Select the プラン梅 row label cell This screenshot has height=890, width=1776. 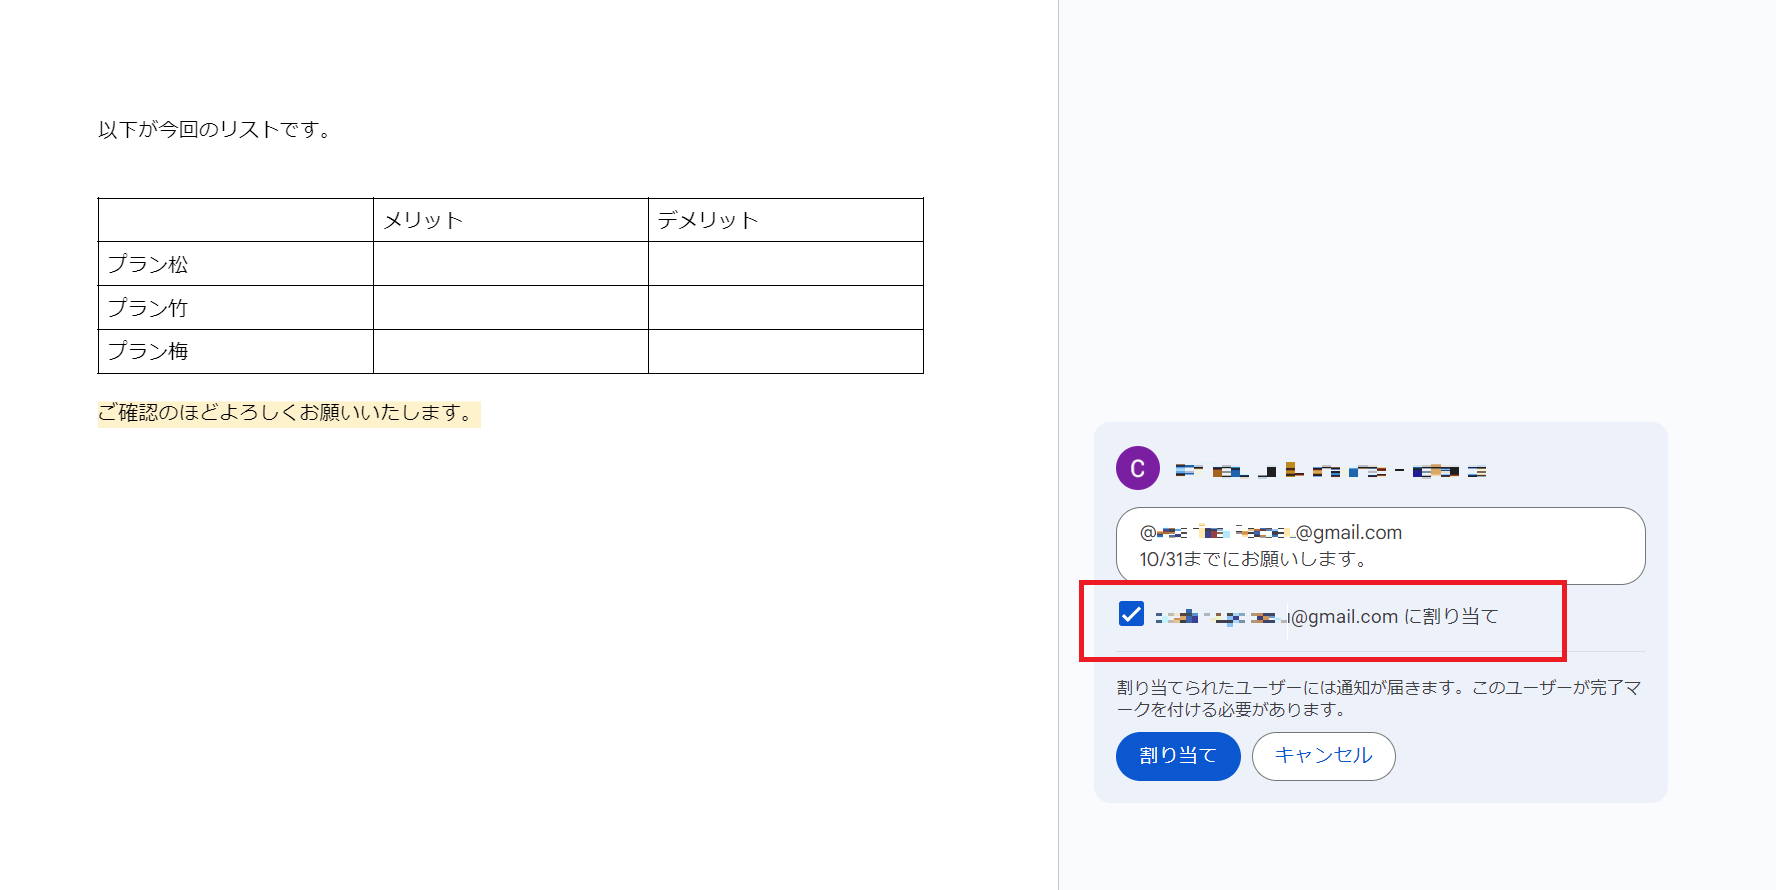pos(235,351)
